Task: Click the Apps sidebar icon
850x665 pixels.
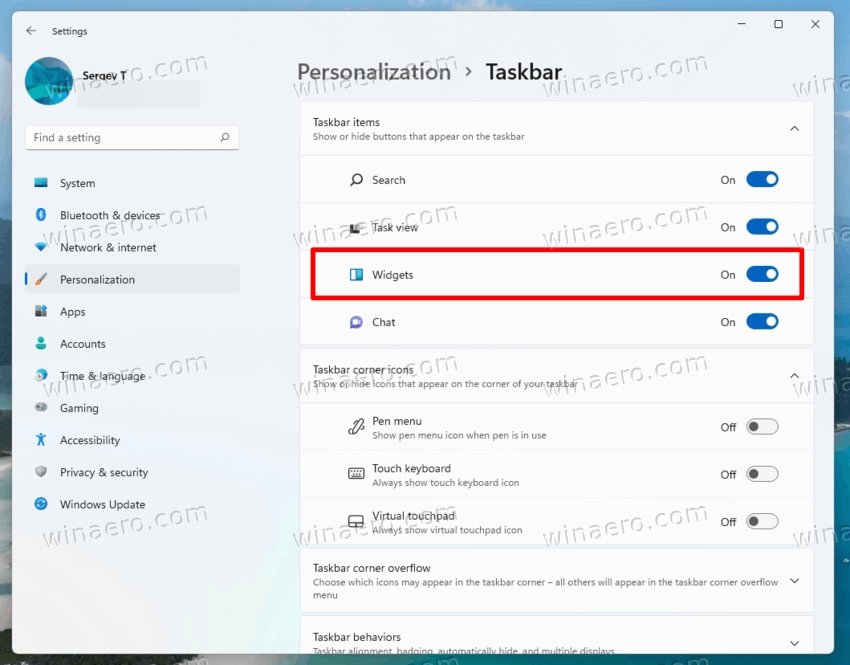Action: 41,311
